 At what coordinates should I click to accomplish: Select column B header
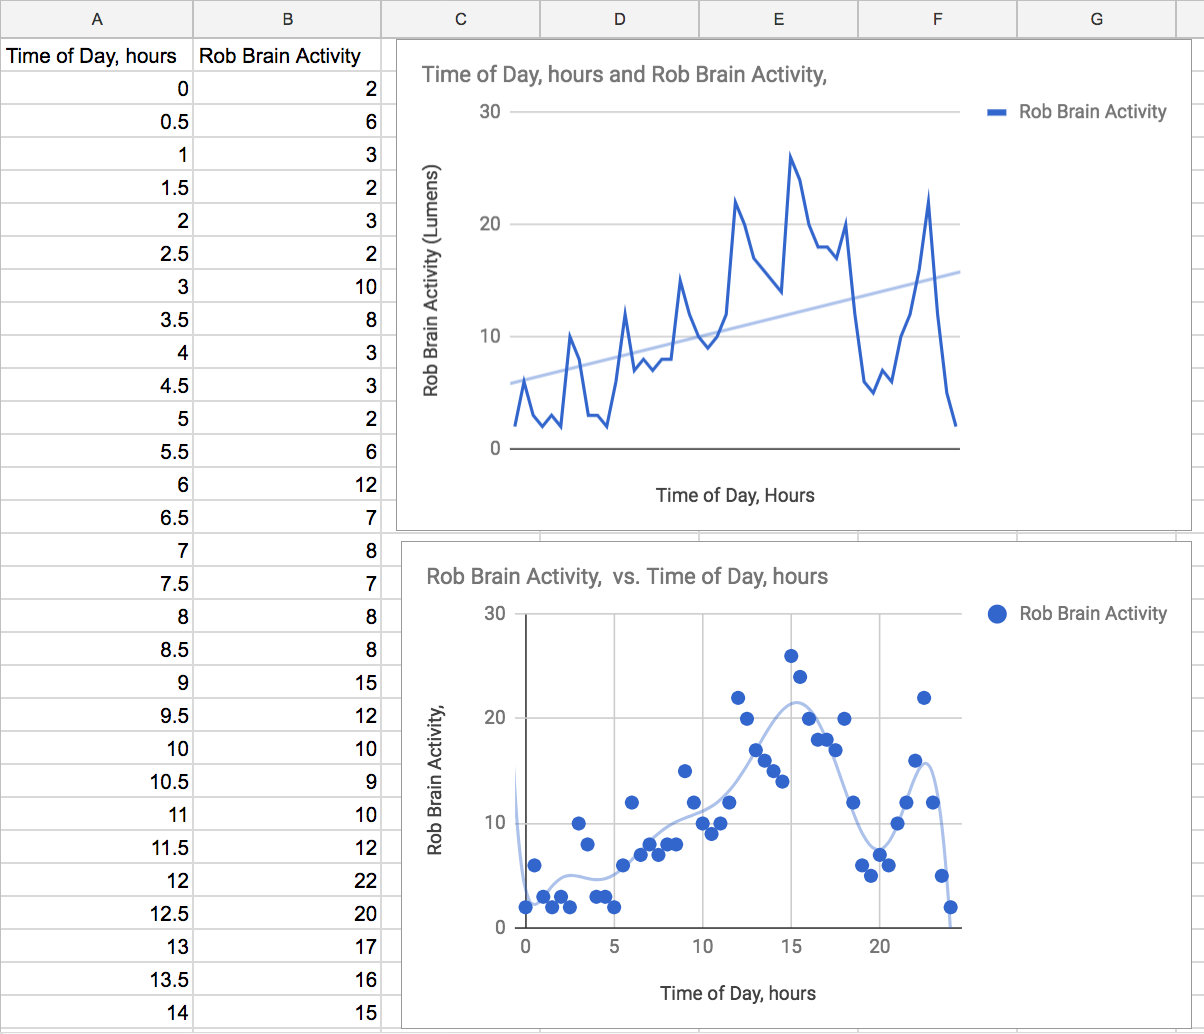tap(287, 18)
